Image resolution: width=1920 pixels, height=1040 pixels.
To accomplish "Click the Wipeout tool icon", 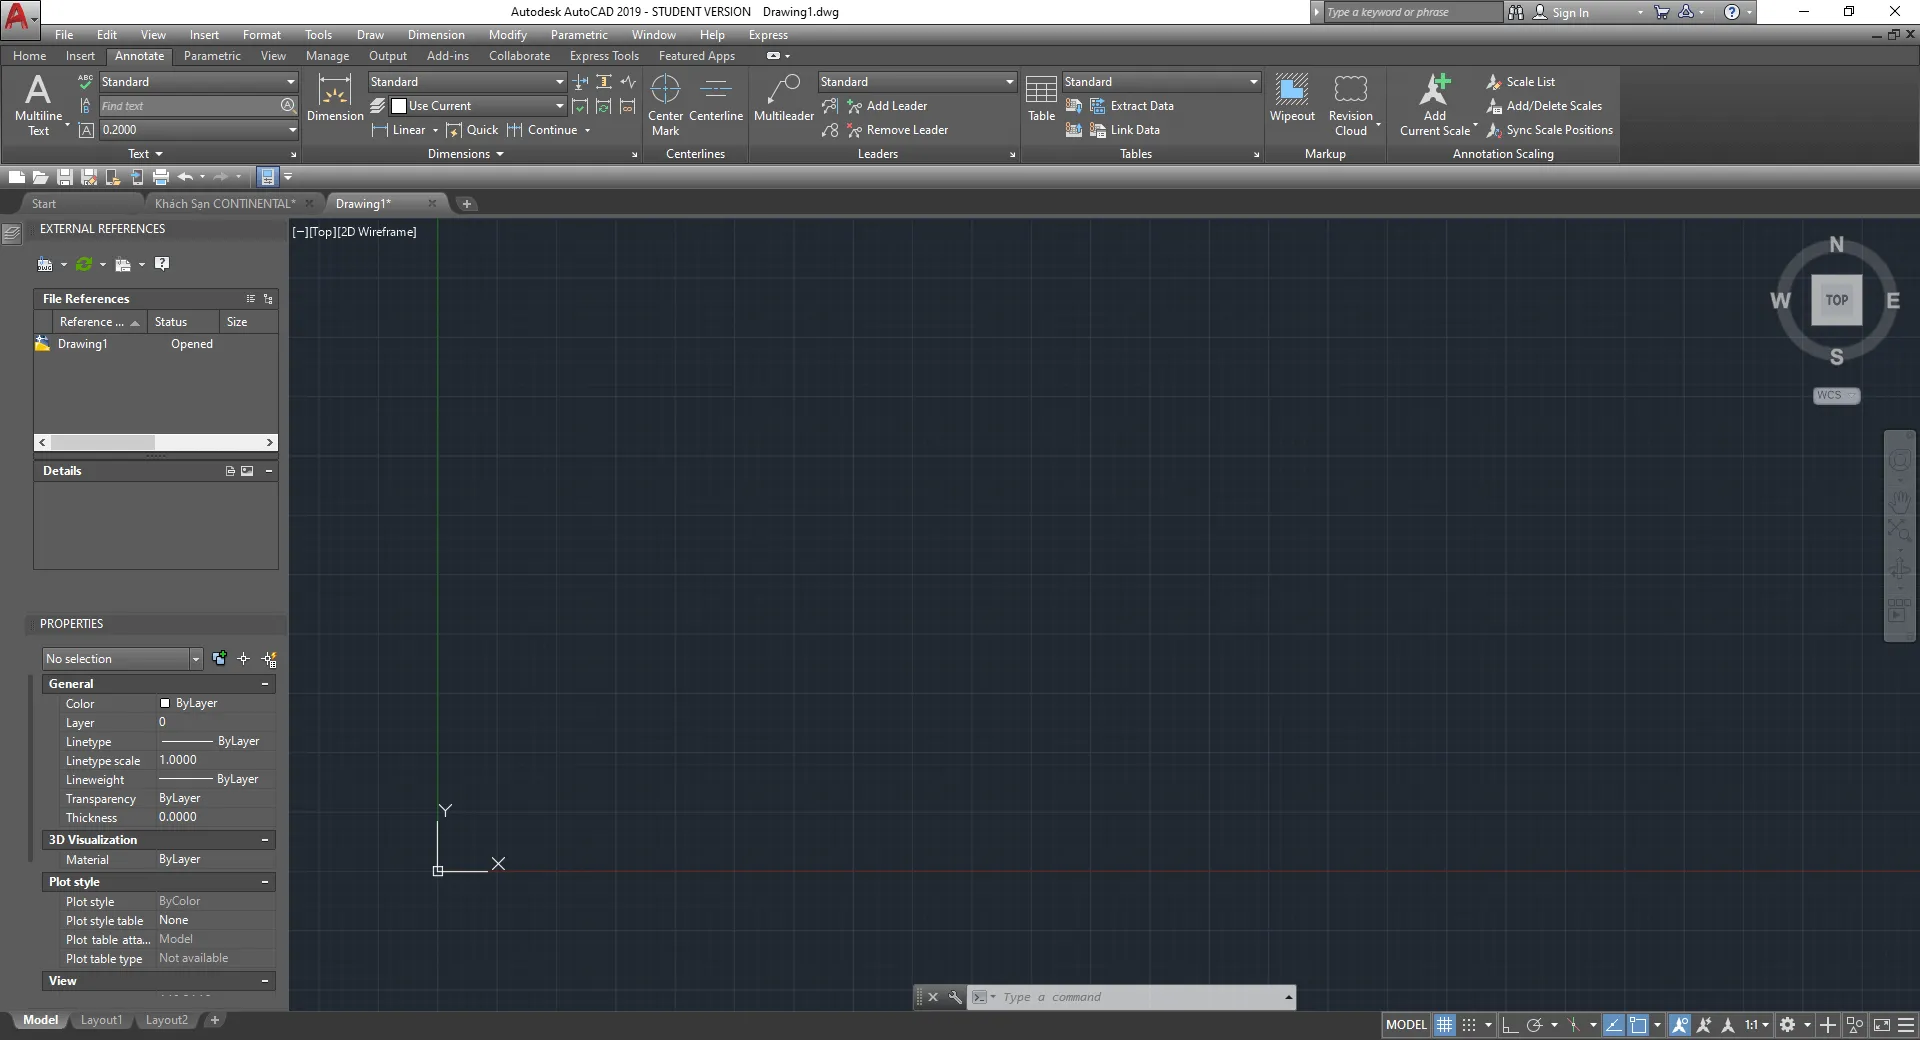I will pyautogui.click(x=1291, y=98).
